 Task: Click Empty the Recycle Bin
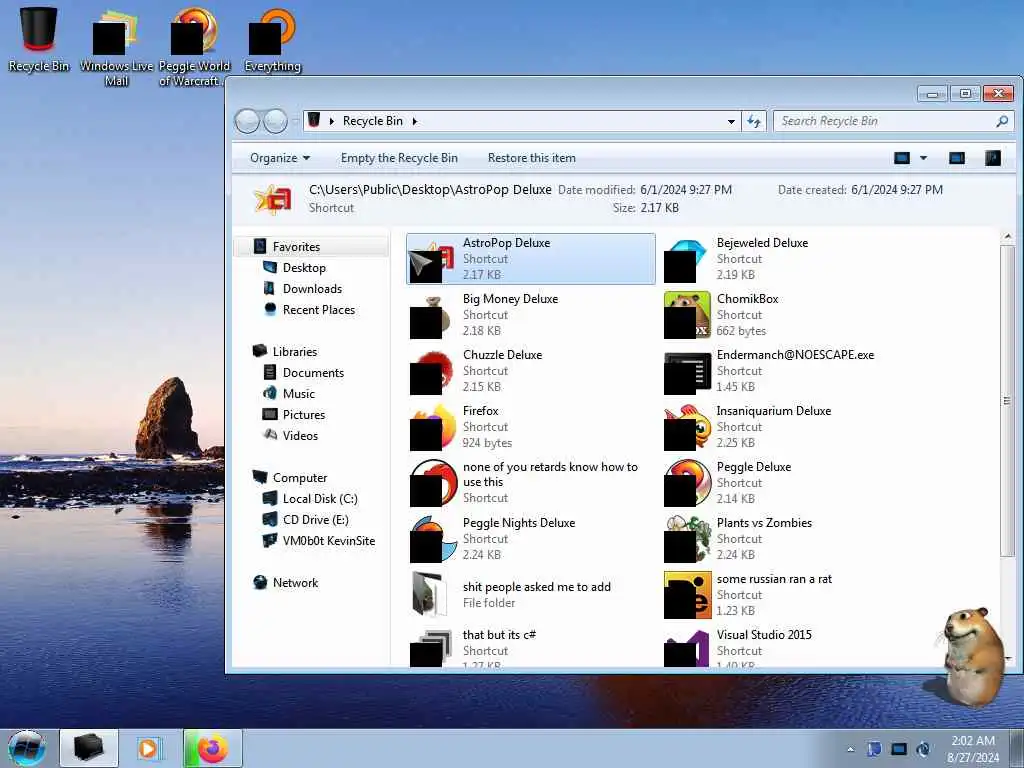[x=399, y=158]
